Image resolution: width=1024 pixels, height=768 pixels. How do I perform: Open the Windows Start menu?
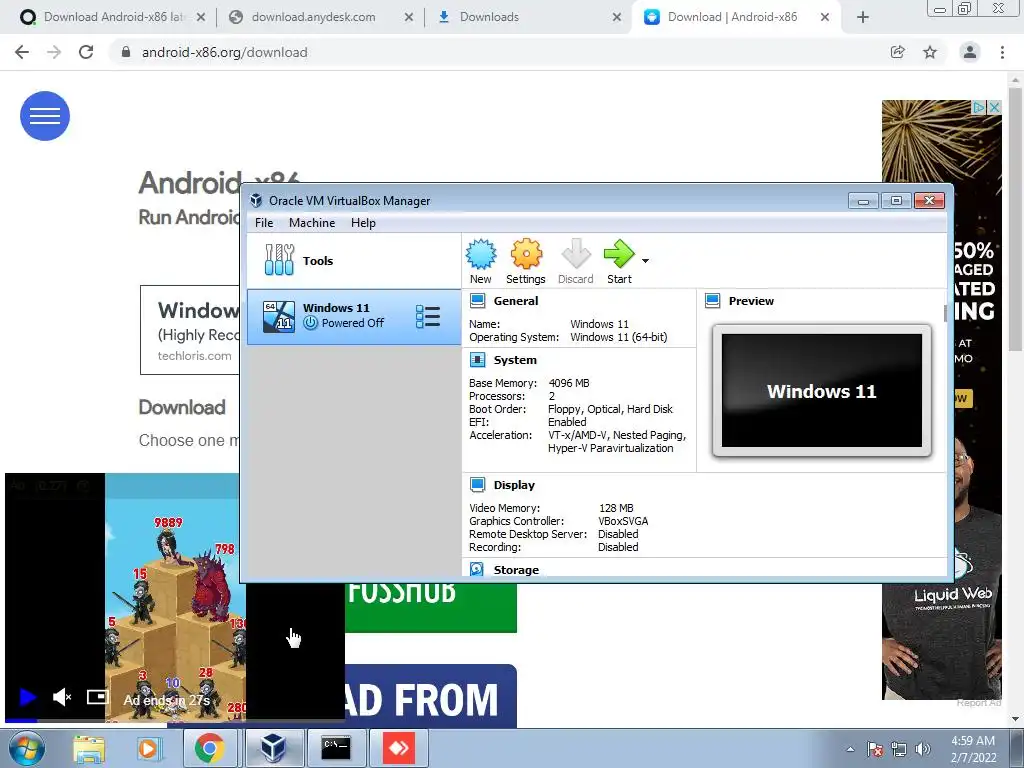[27, 748]
